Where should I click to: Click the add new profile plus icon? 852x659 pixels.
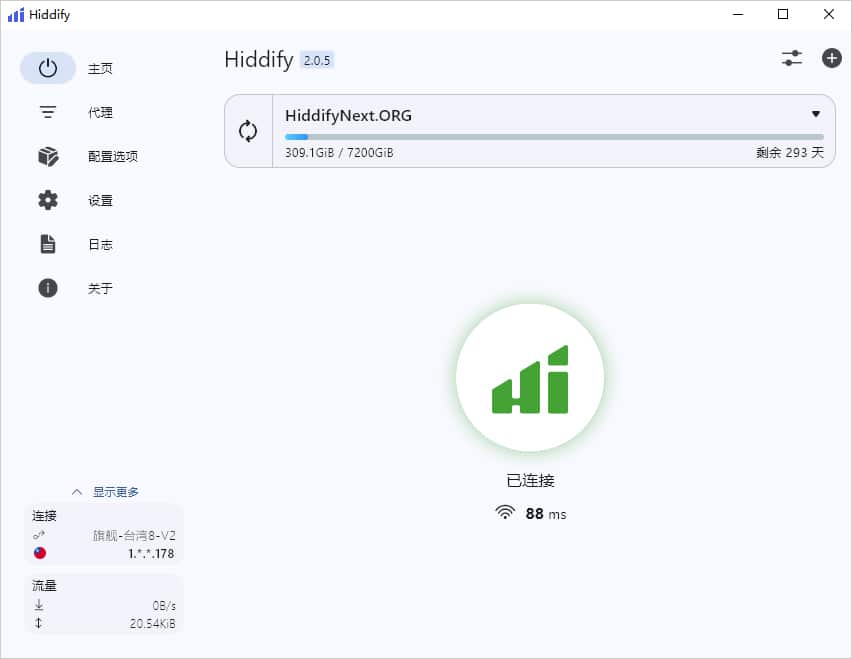pos(832,58)
